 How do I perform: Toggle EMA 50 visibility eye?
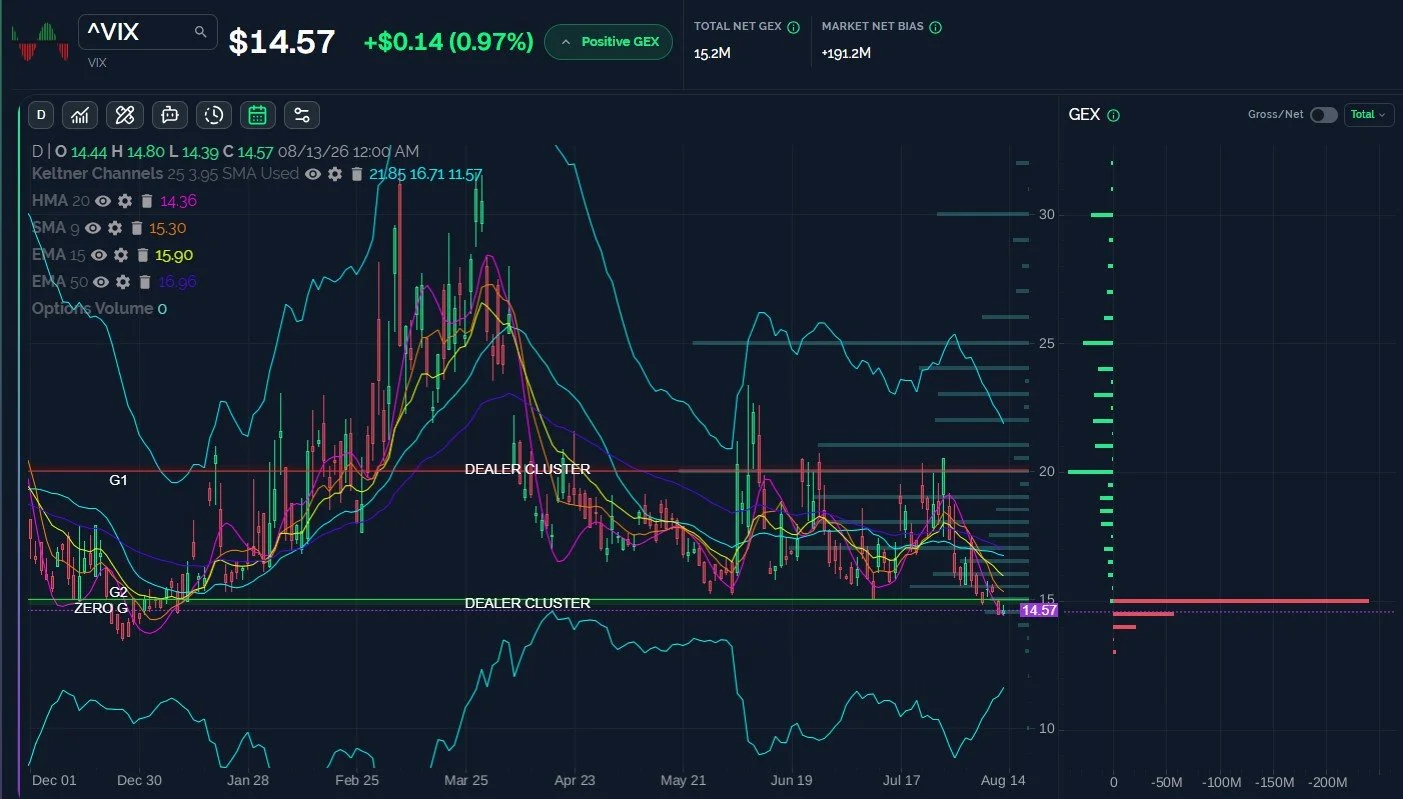coord(101,282)
